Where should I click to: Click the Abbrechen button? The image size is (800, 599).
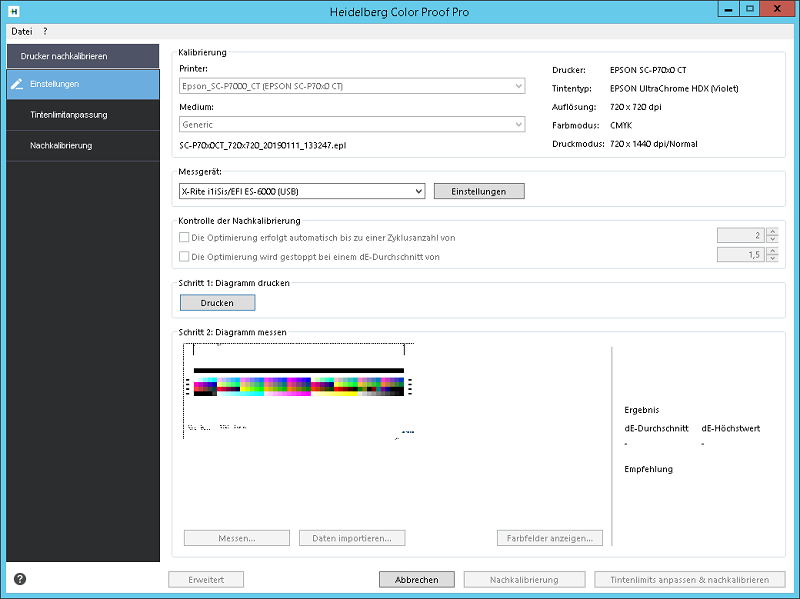417,580
